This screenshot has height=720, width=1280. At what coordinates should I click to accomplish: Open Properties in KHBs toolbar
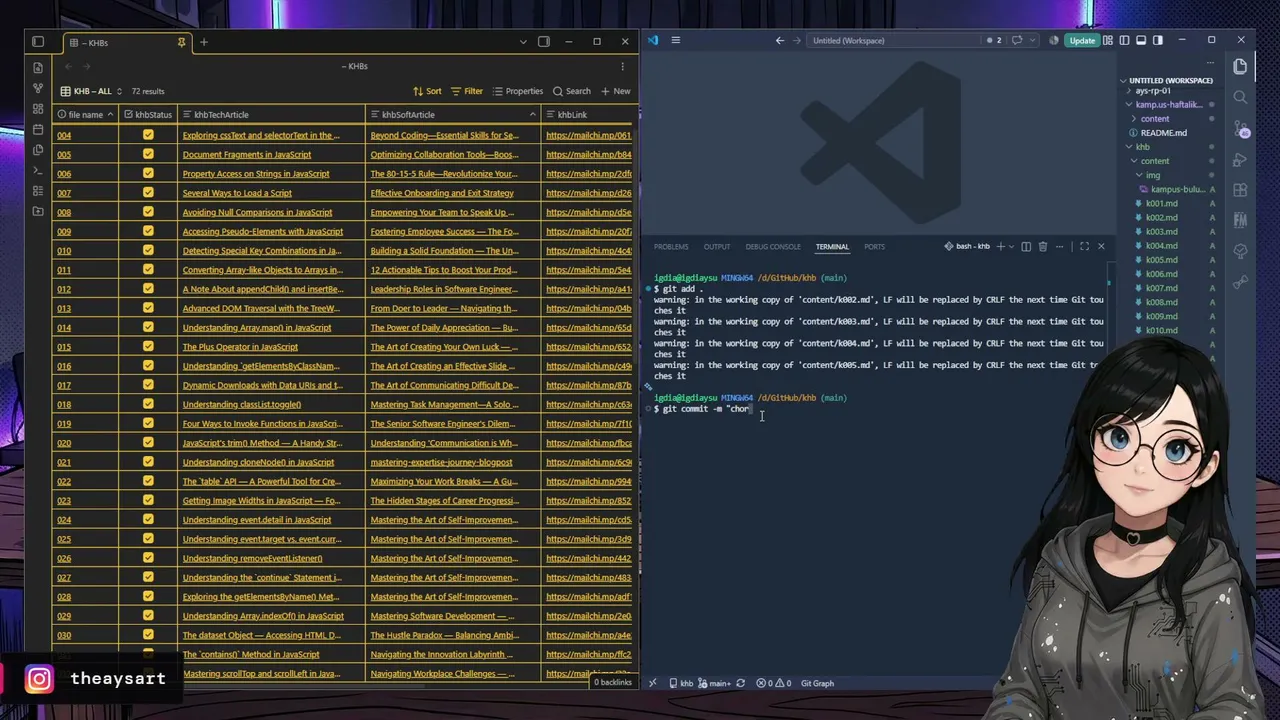[x=517, y=91]
